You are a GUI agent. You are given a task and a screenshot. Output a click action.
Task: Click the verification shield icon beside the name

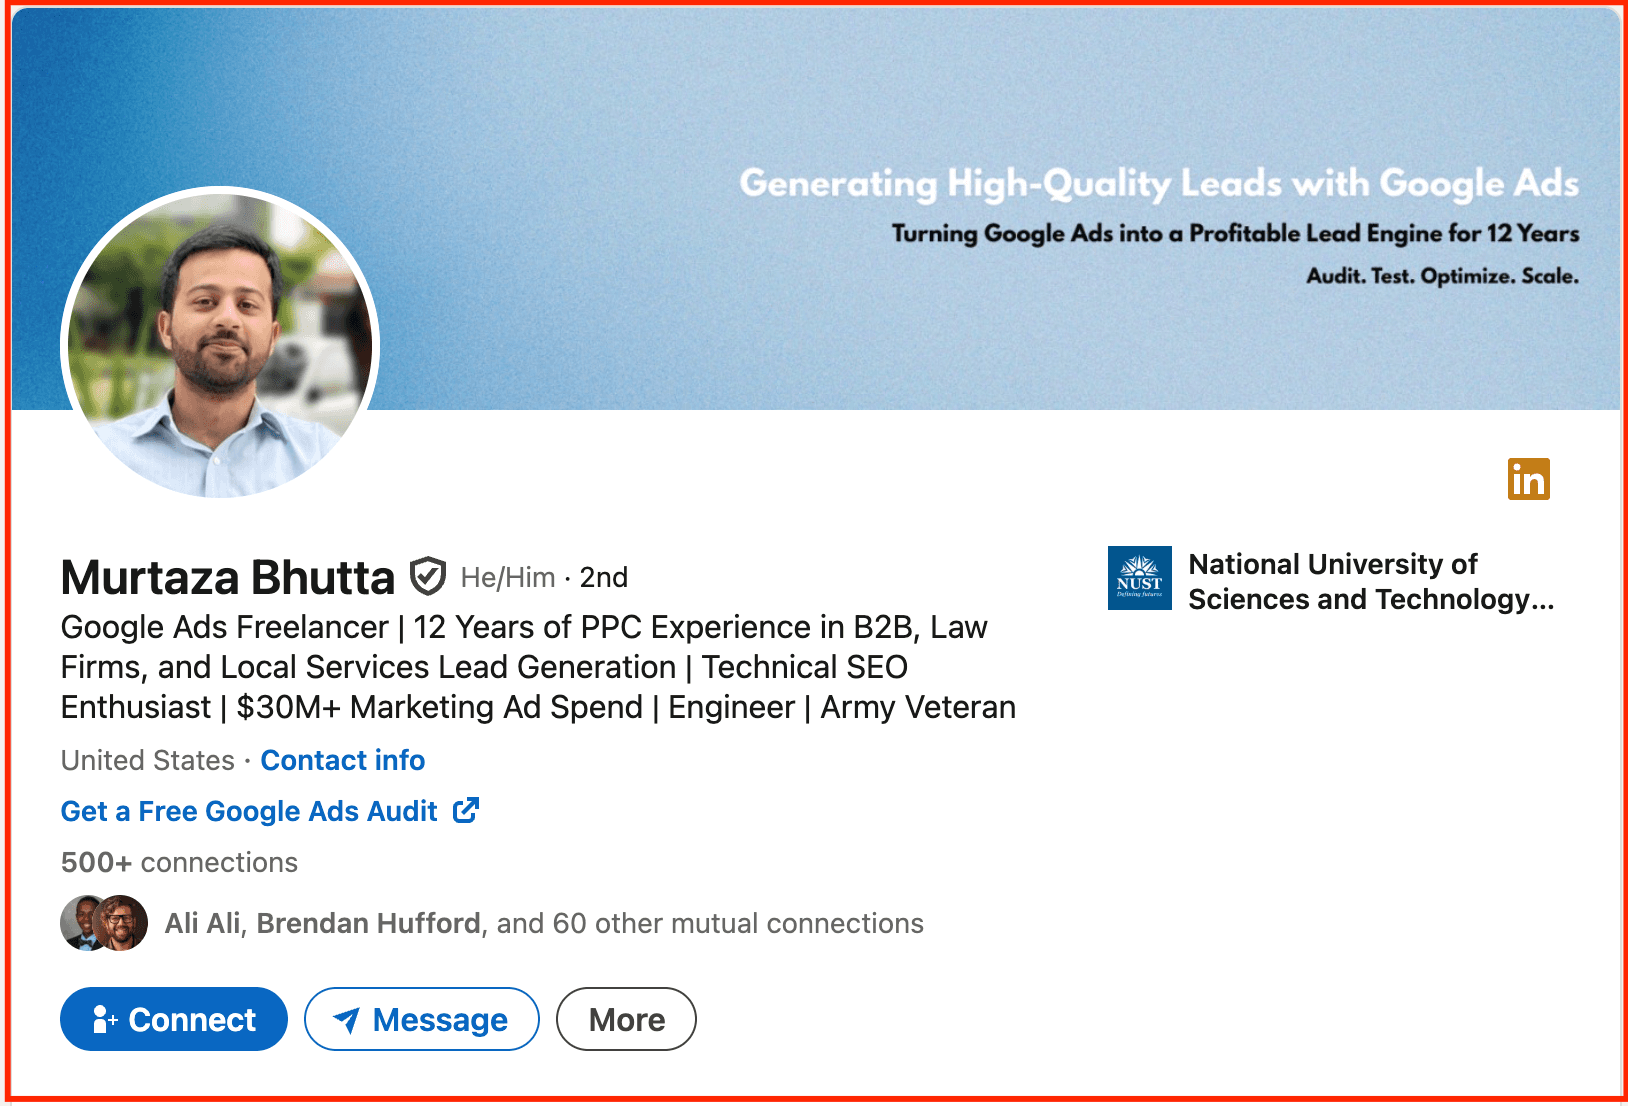tap(428, 576)
